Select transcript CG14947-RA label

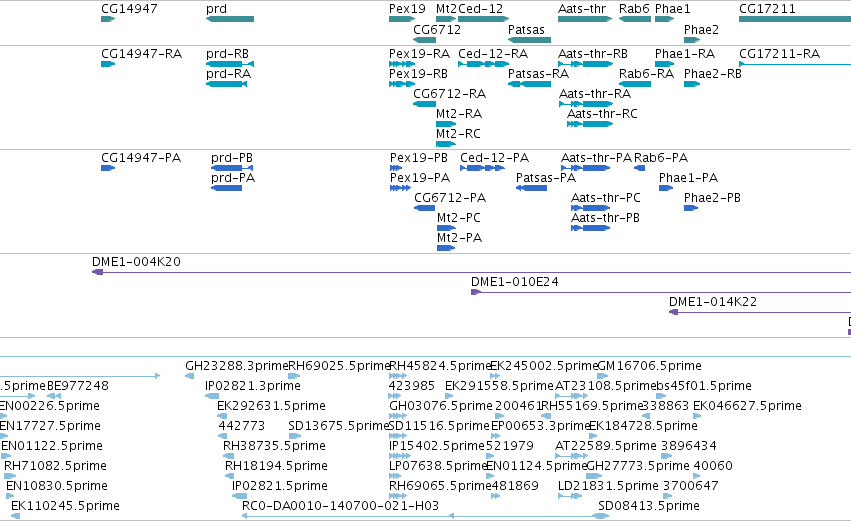(x=141, y=54)
